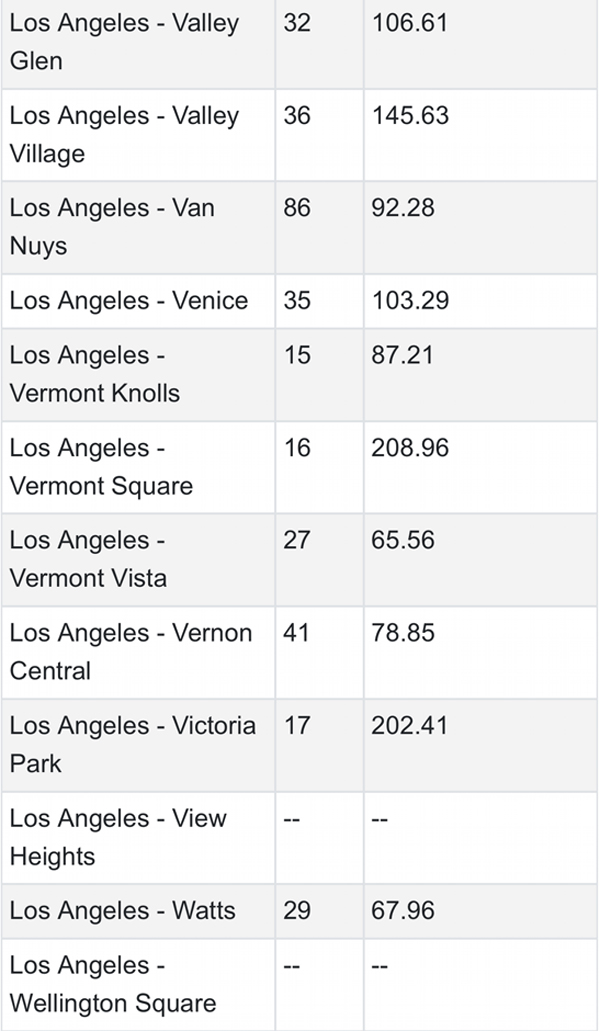Select the Los Angeles - Valley Glen cell
The image size is (600, 1031).
point(138,42)
